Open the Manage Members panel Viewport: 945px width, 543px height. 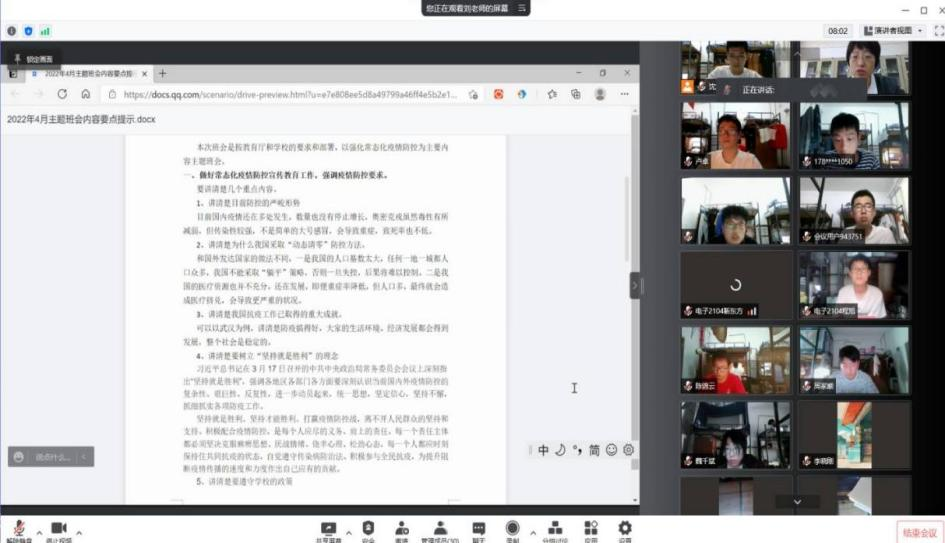coord(439,529)
